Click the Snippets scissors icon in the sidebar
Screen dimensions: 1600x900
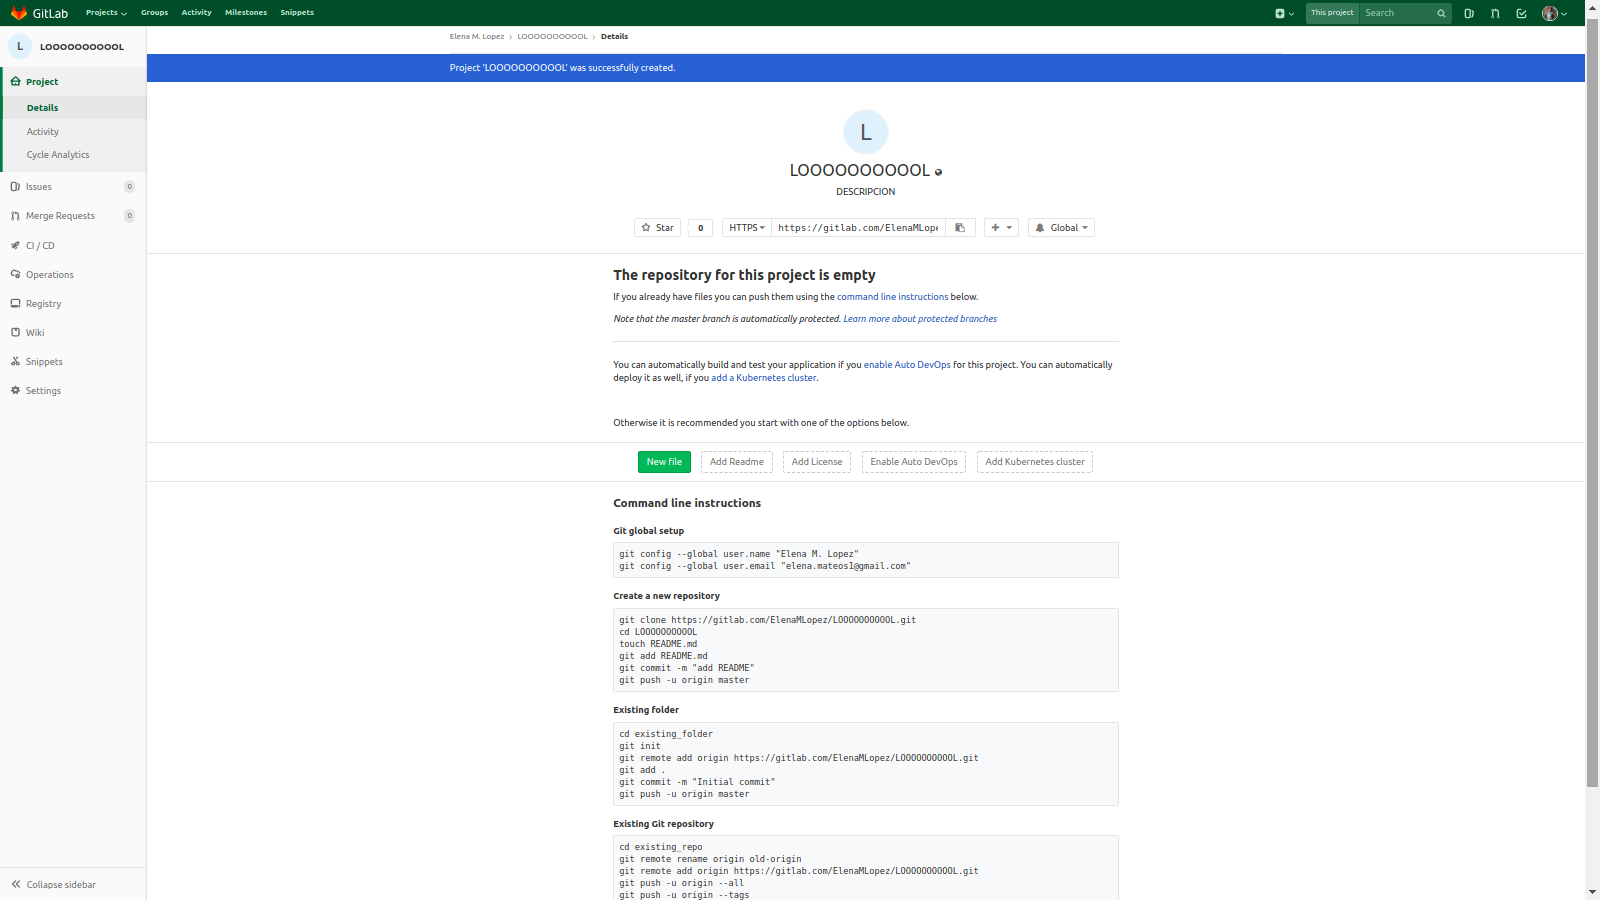pyautogui.click(x=15, y=361)
